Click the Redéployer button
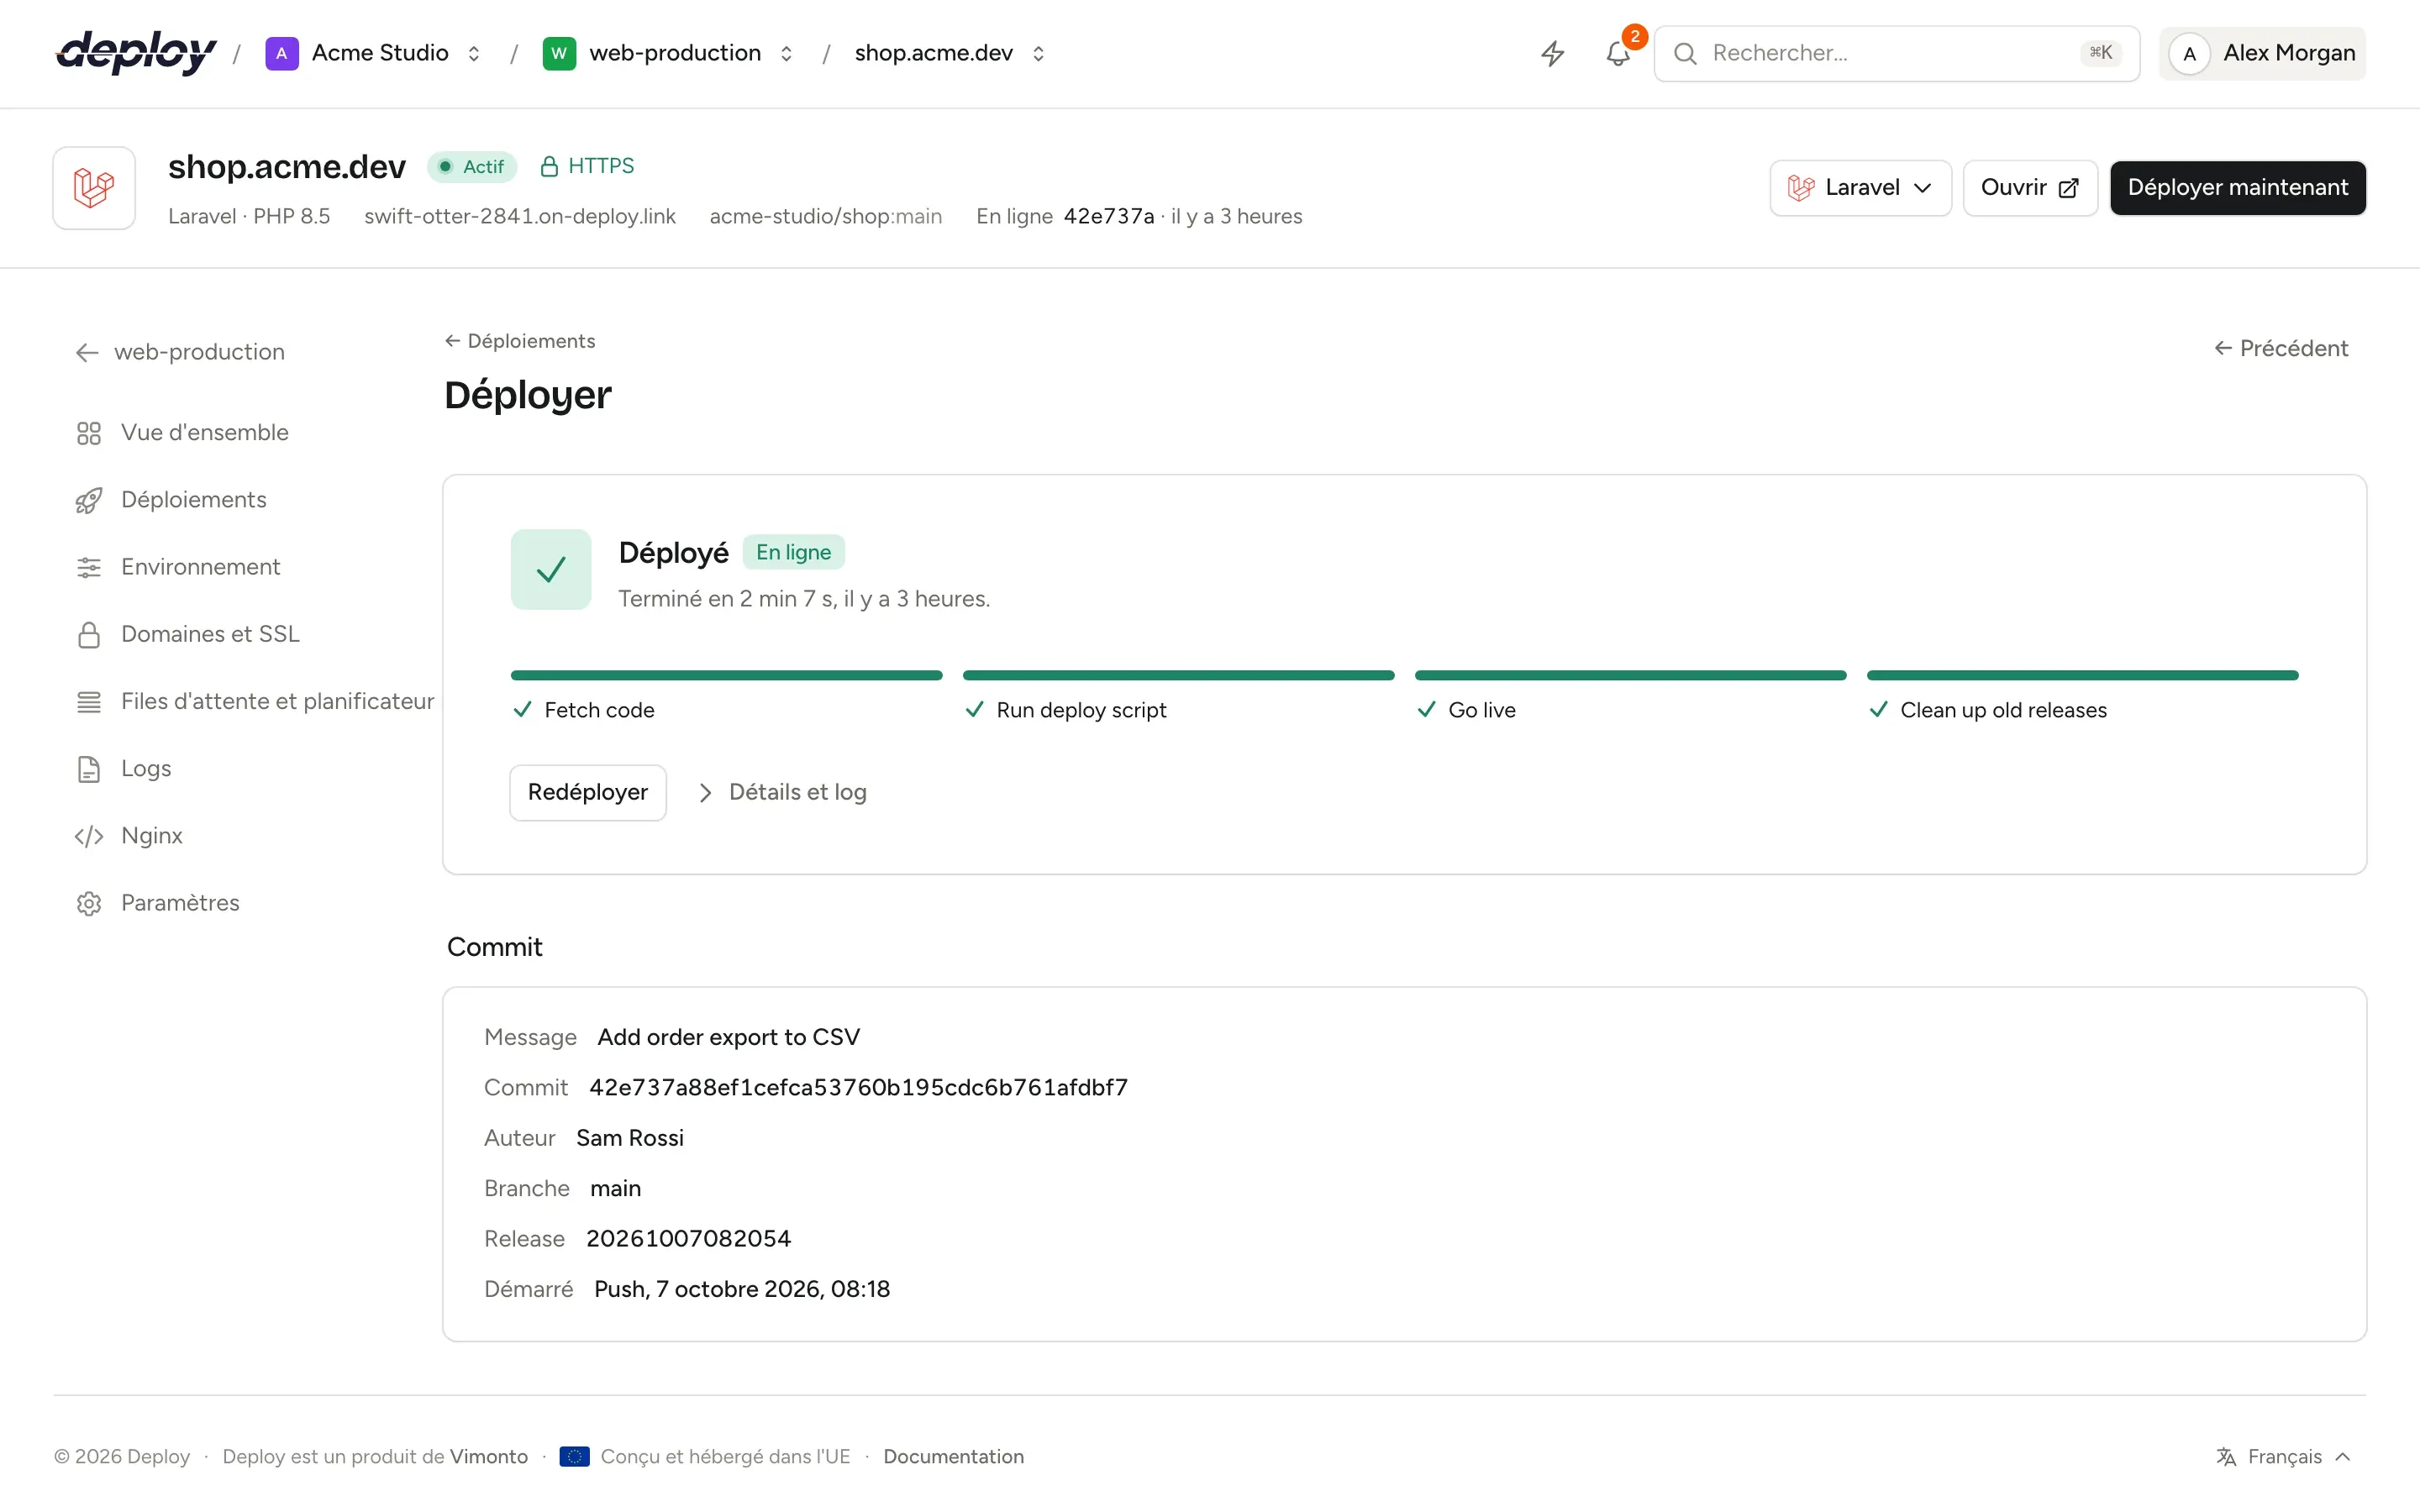This screenshot has width=2420, height=1512. coord(588,792)
